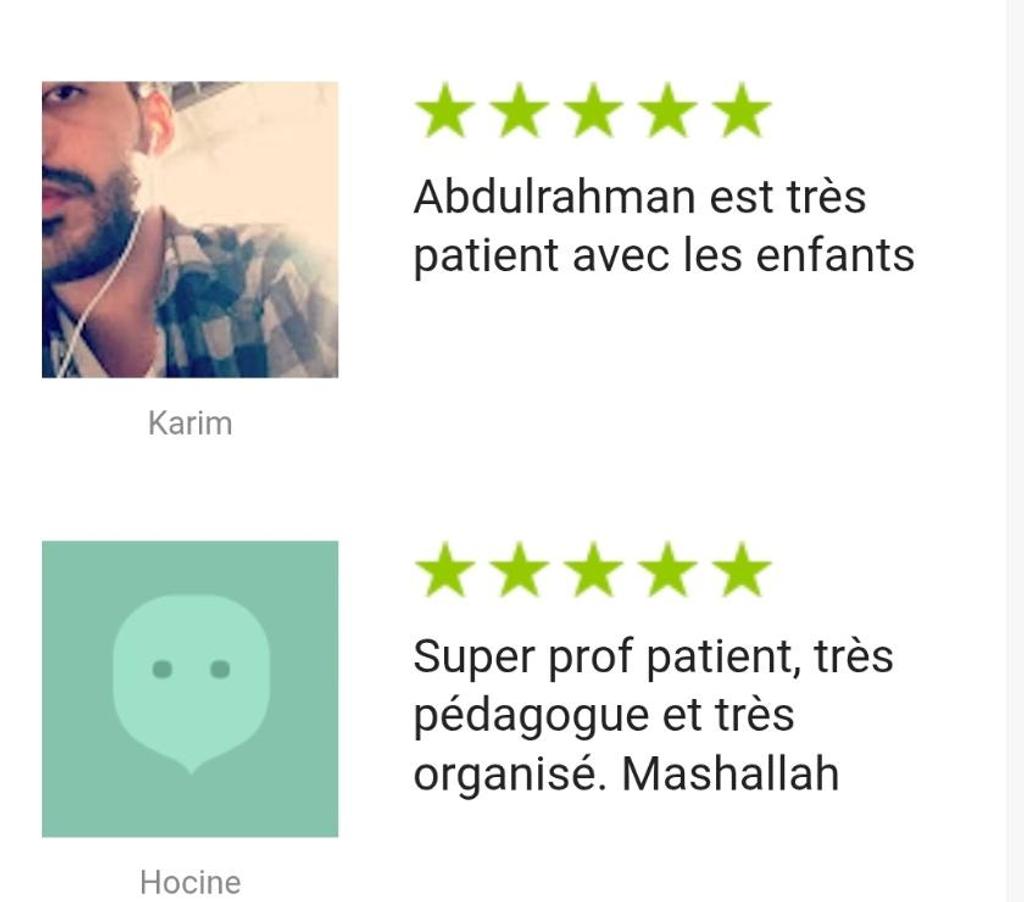Click fourth star of Karim's rating
The image size is (1024, 902).
667,110
